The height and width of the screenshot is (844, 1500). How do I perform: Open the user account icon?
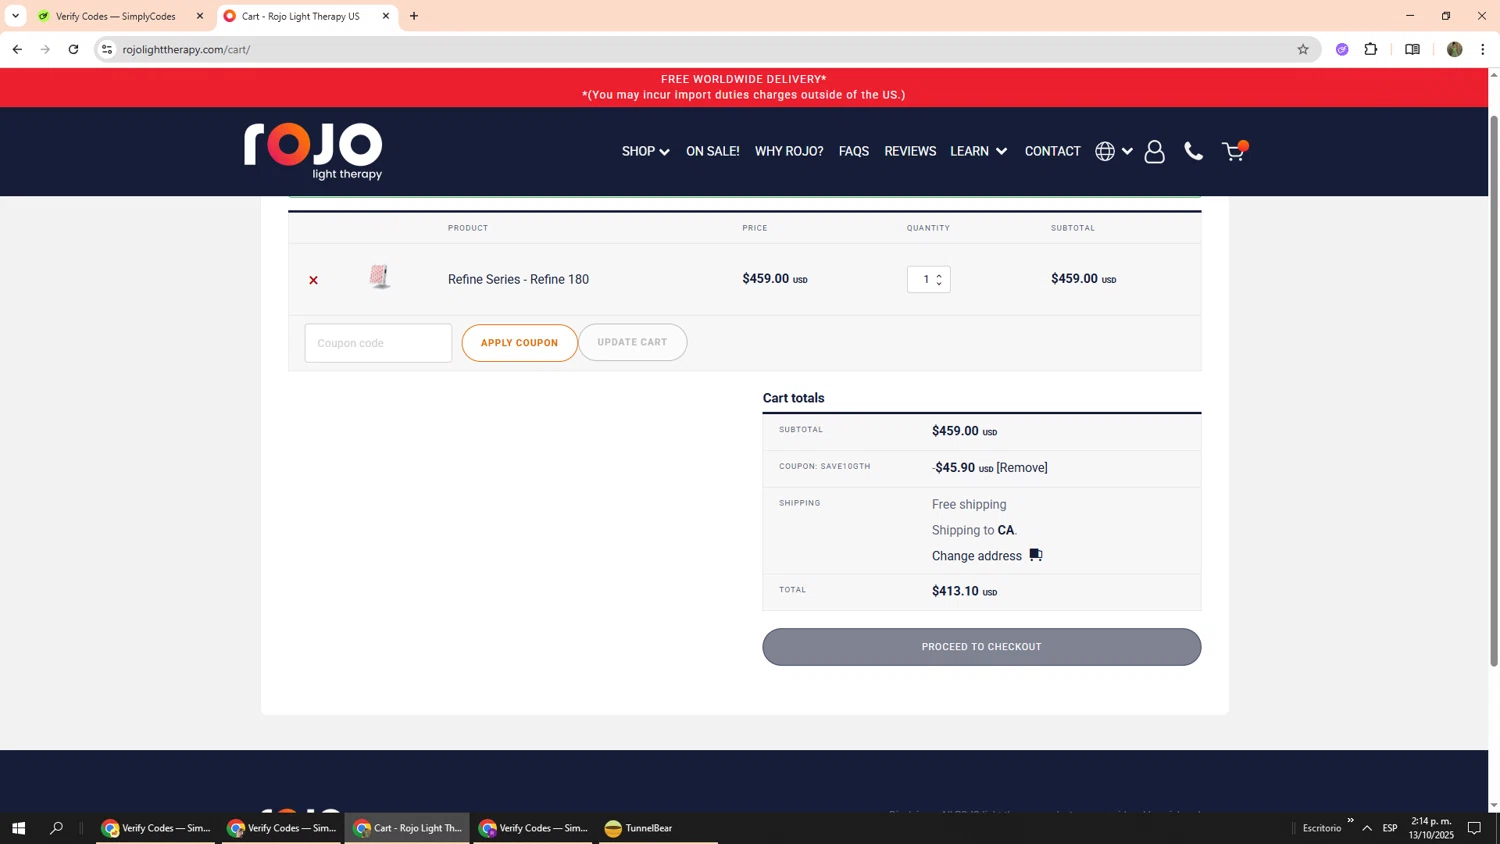pos(1154,151)
